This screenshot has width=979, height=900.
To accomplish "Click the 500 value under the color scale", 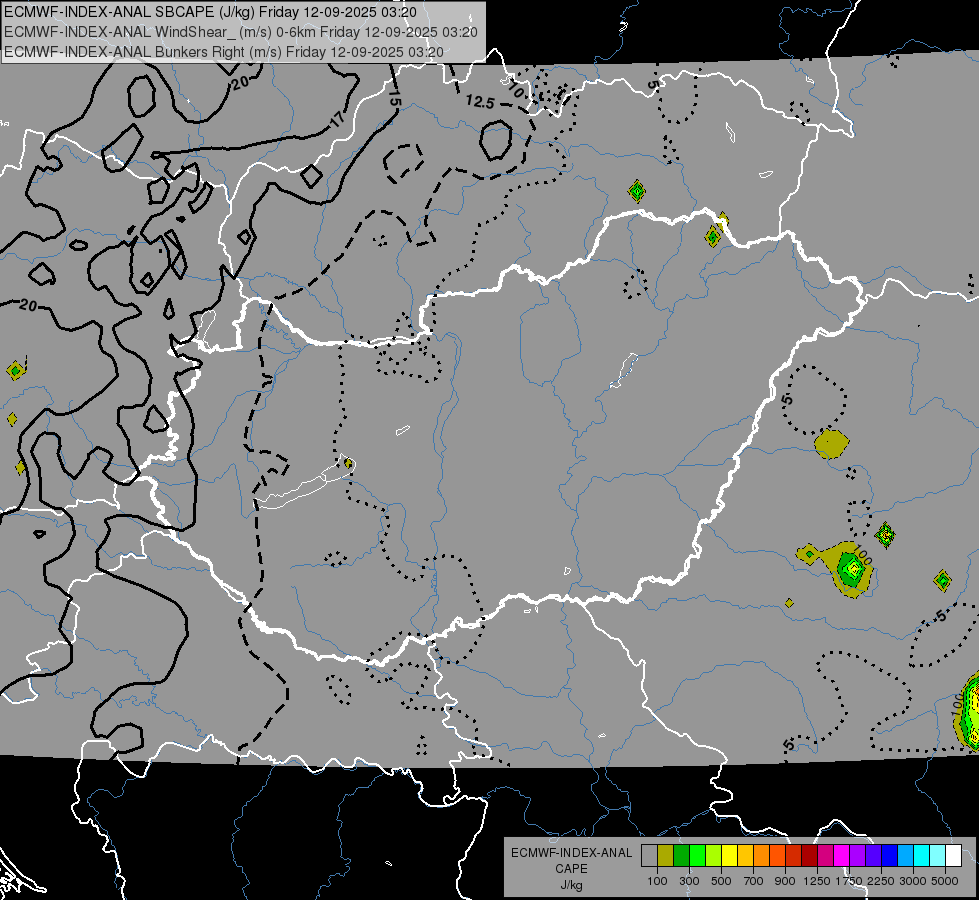I will [721, 881].
